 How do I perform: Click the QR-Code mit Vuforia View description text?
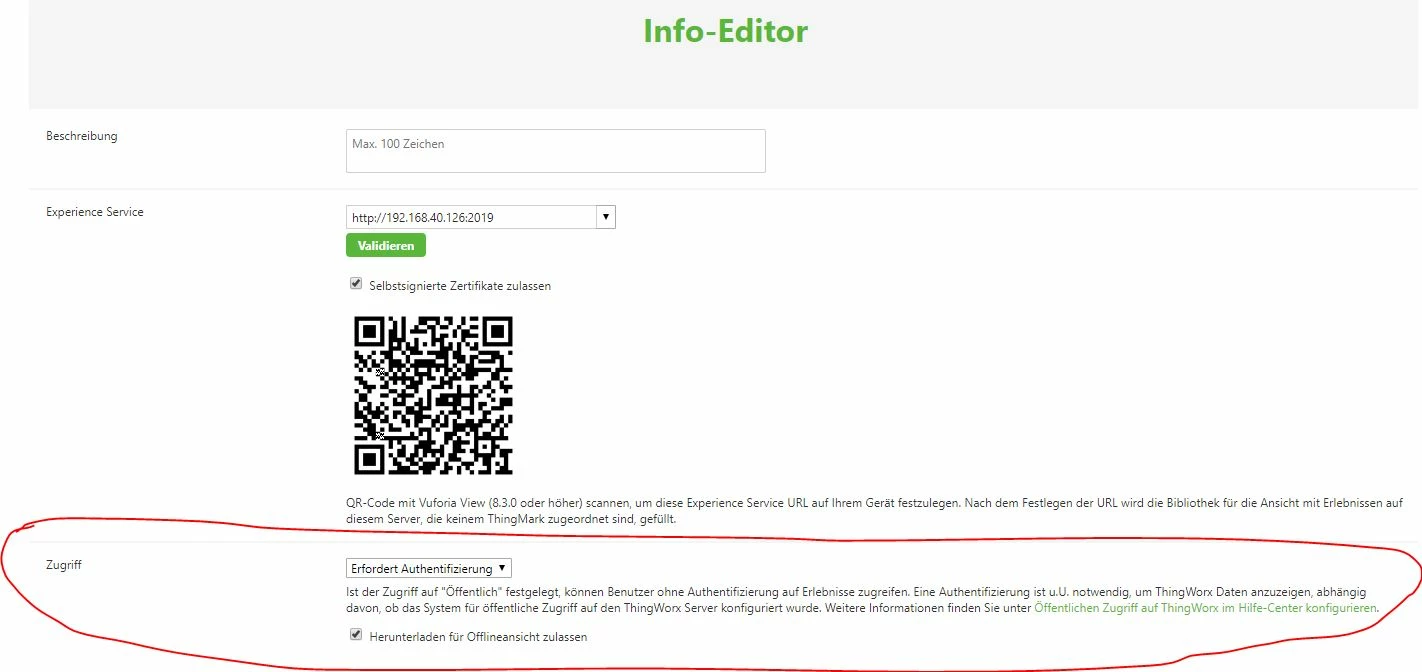875,511
